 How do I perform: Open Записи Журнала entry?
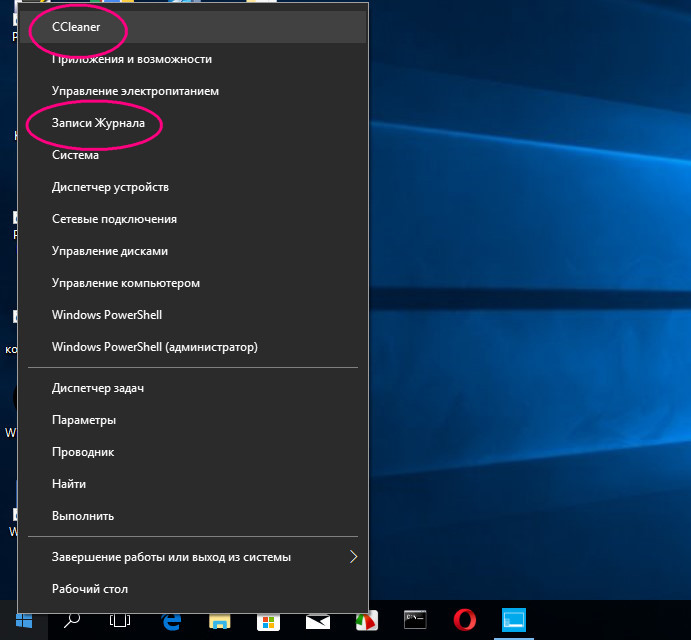(x=193, y=123)
